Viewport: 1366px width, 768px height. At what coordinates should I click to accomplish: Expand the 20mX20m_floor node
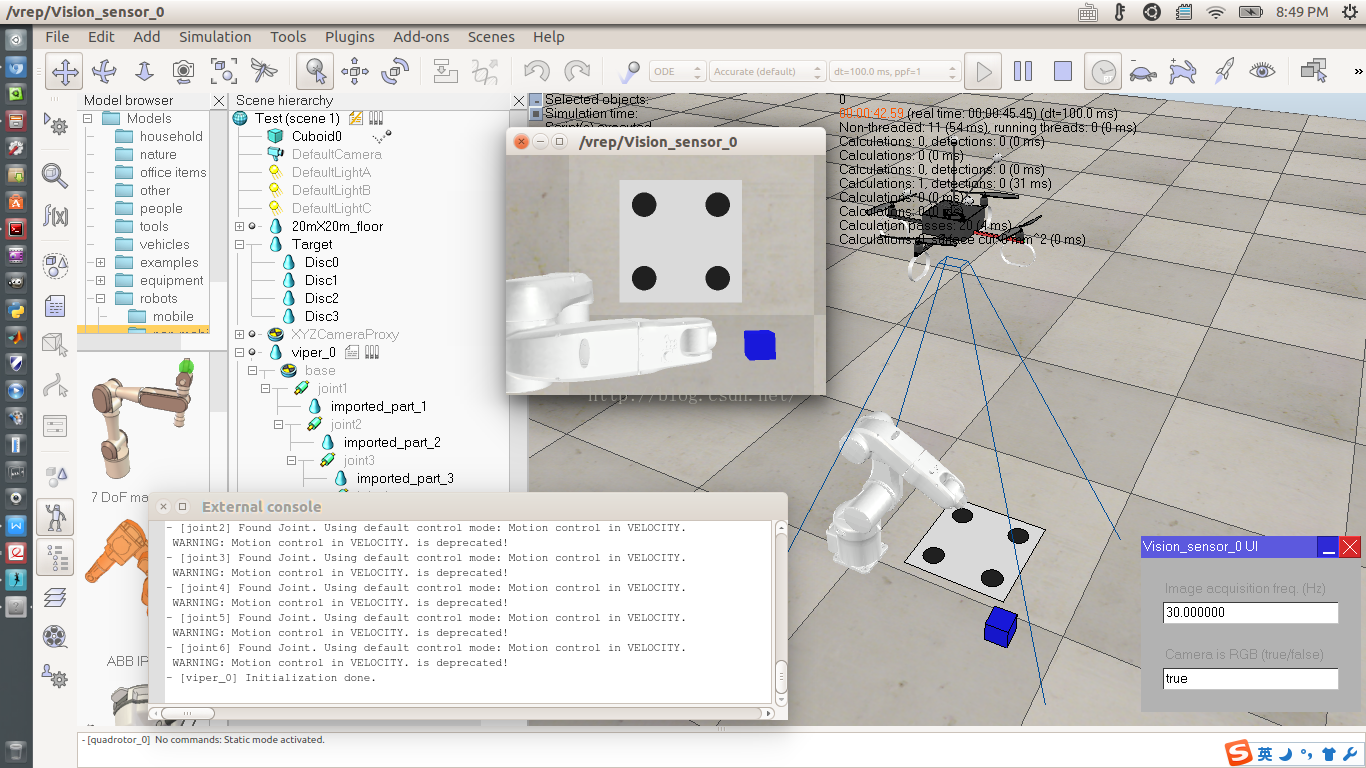240,226
